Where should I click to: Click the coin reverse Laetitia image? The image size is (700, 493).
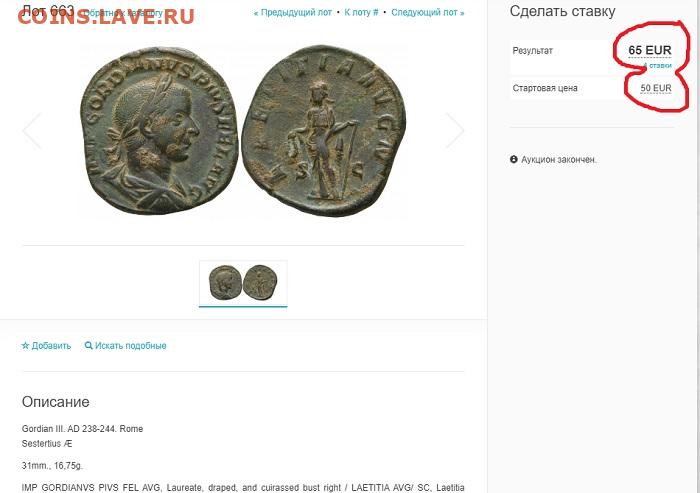tap(324, 130)
